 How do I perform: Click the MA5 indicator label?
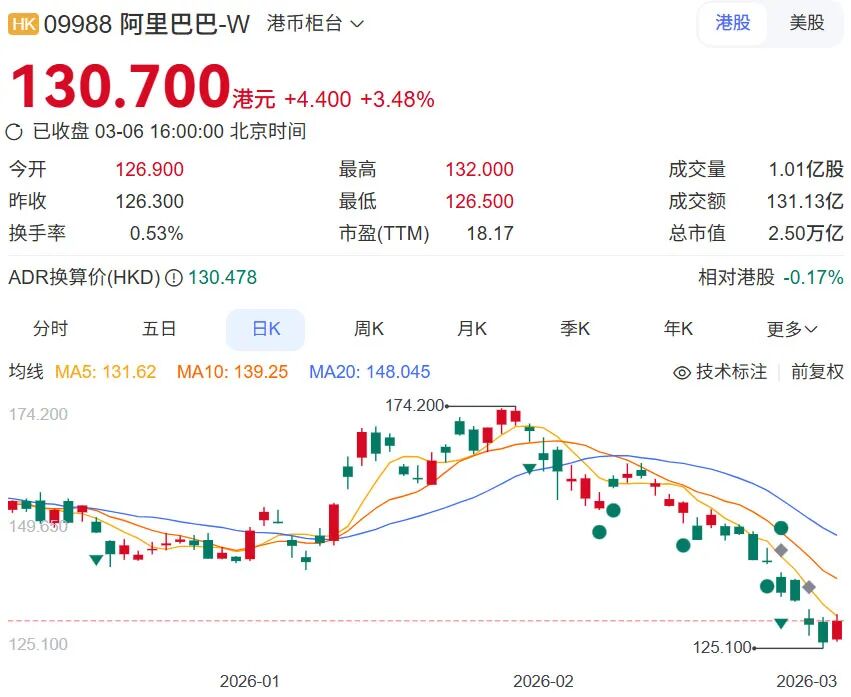point(105,372)
